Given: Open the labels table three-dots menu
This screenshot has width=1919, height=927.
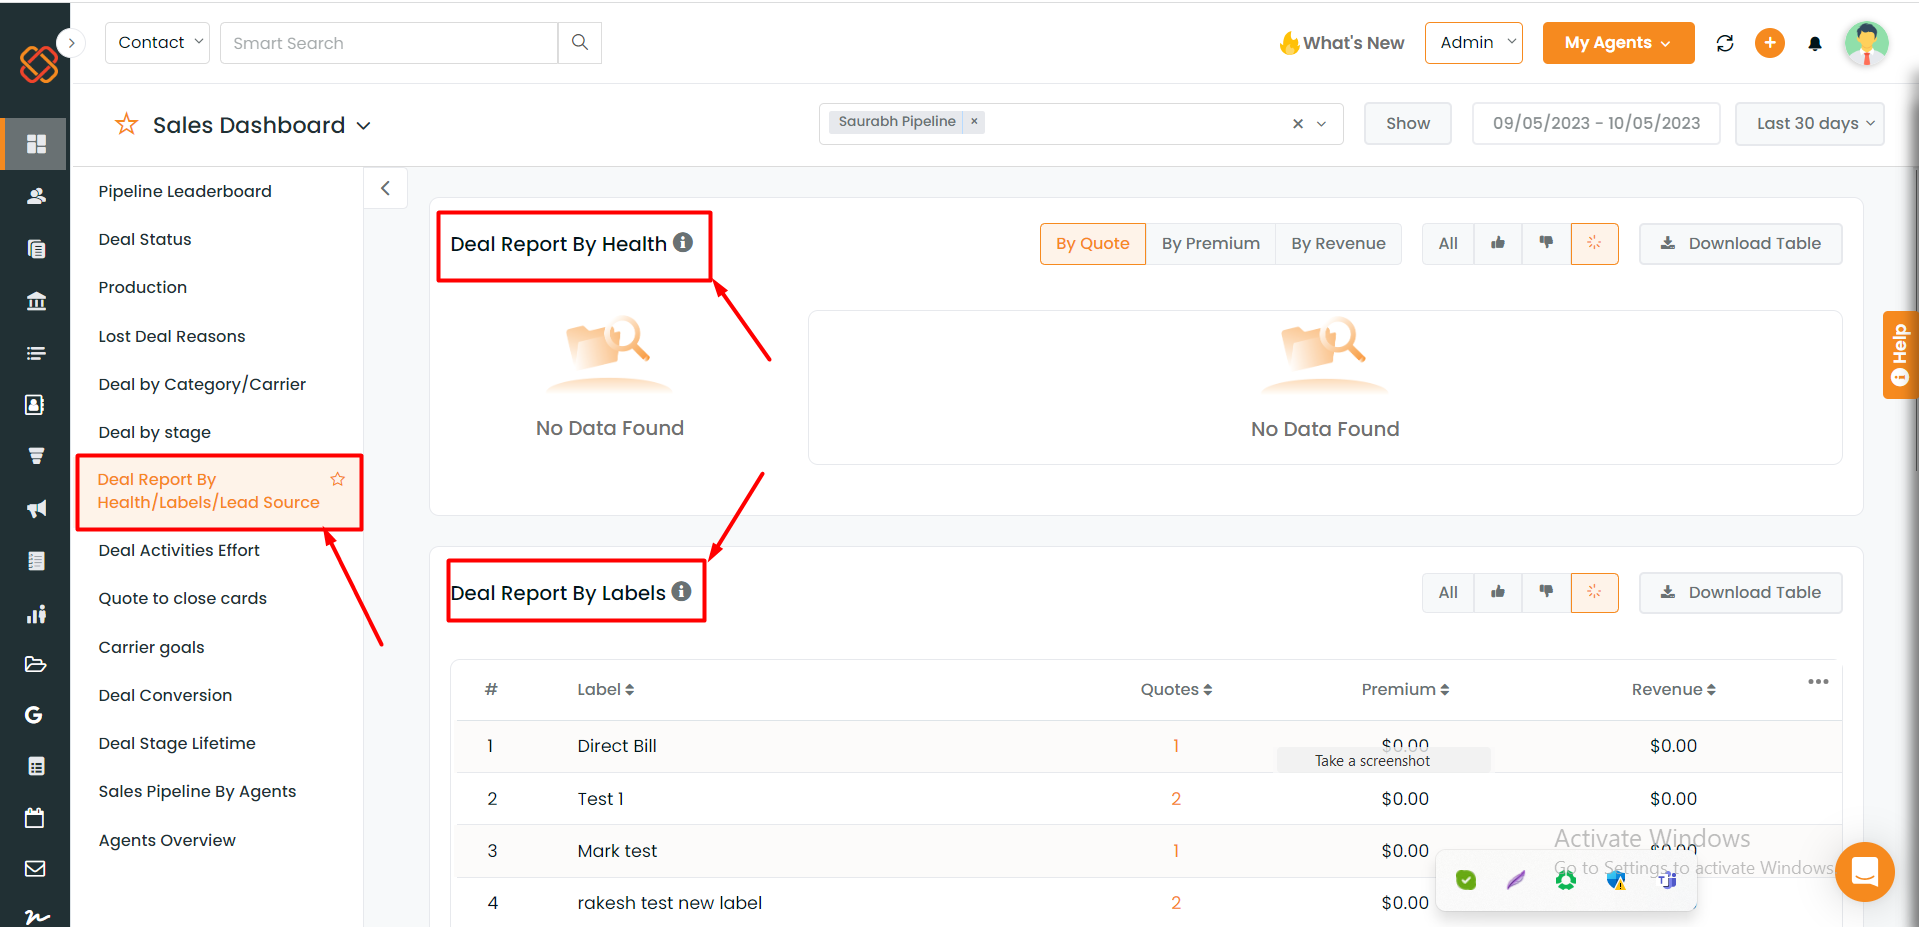Looking at the screenshot, I should [x=1818, y=682].
